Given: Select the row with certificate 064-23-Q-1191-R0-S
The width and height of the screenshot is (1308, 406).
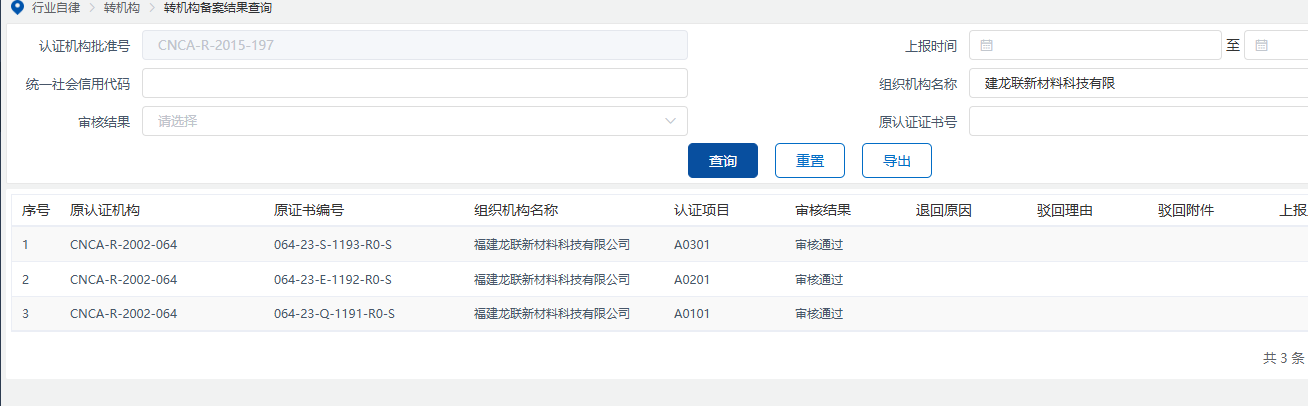Looking at the screenshot, I should pyautogui.click(x=333, y=314).
